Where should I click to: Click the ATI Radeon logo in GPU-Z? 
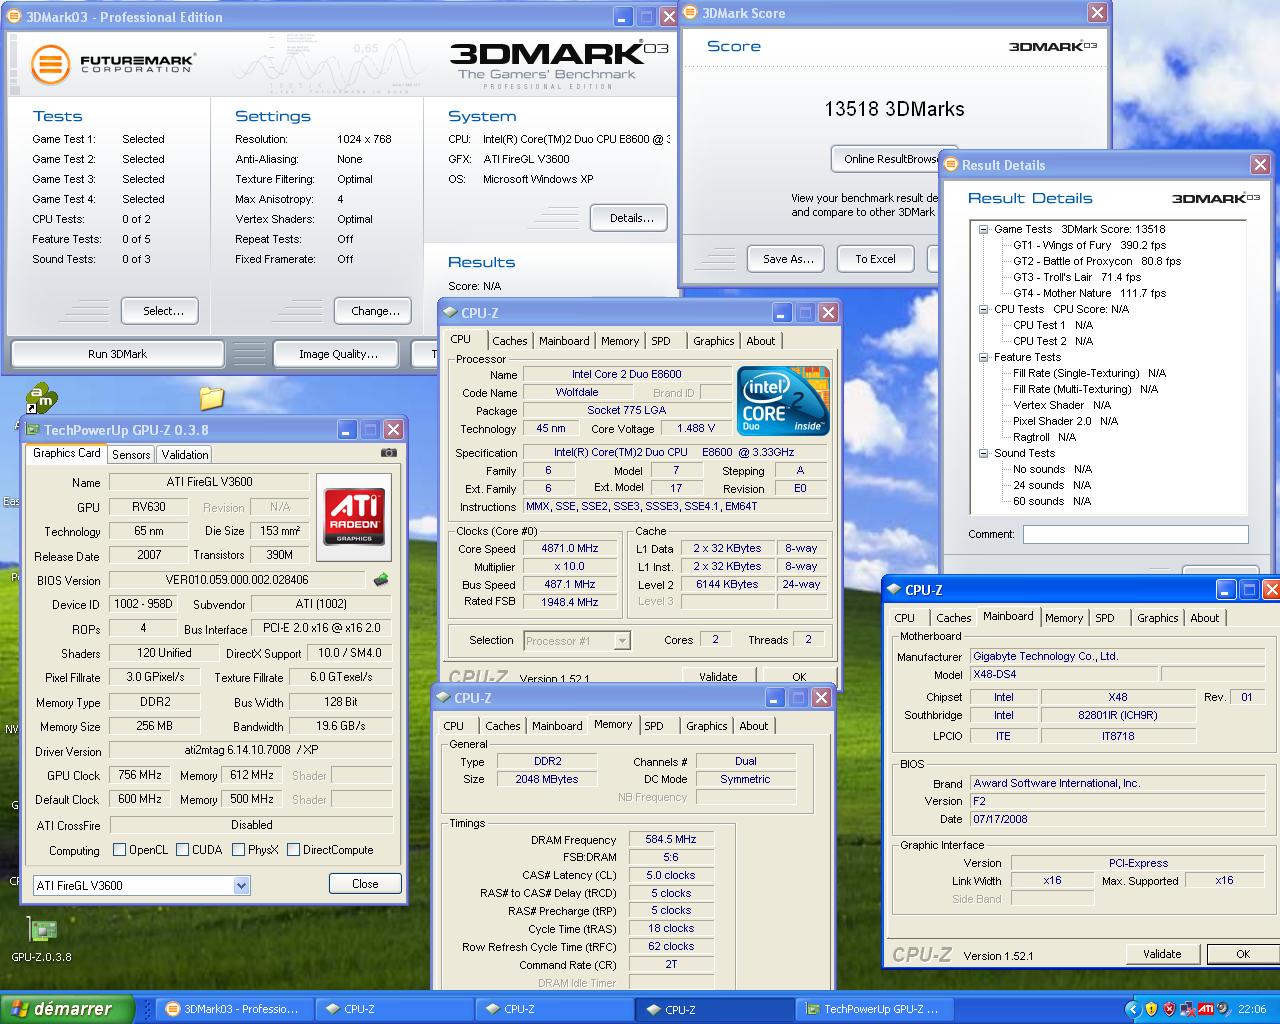354,517
